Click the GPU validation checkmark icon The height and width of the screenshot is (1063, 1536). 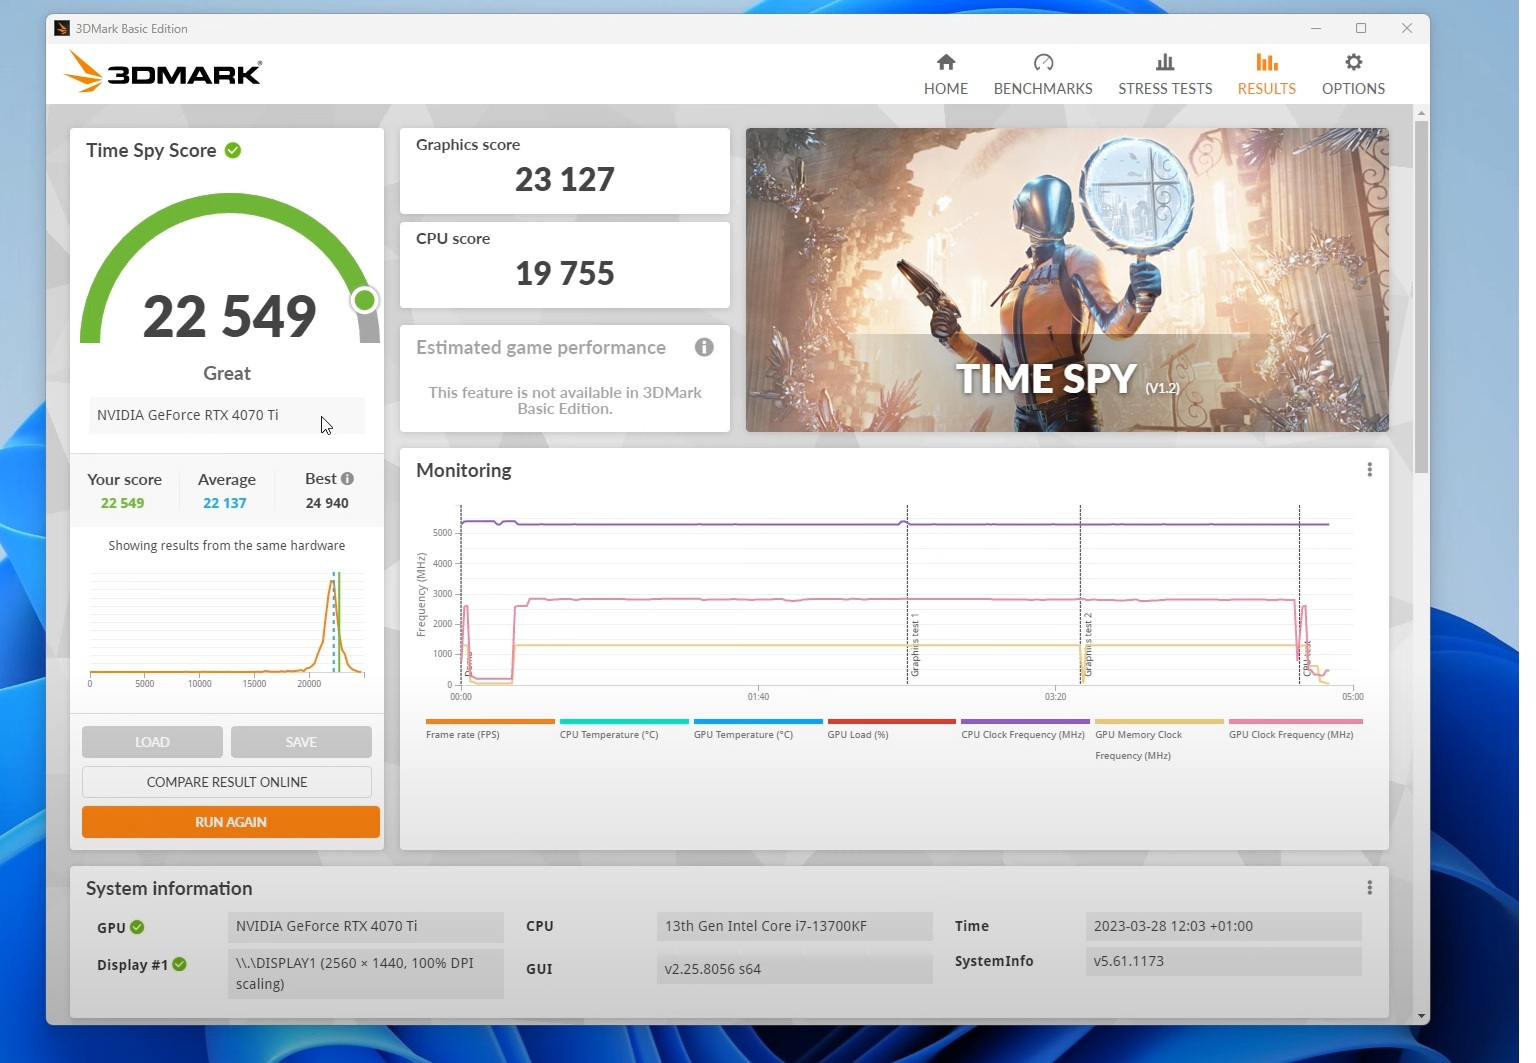coord(137,927)
